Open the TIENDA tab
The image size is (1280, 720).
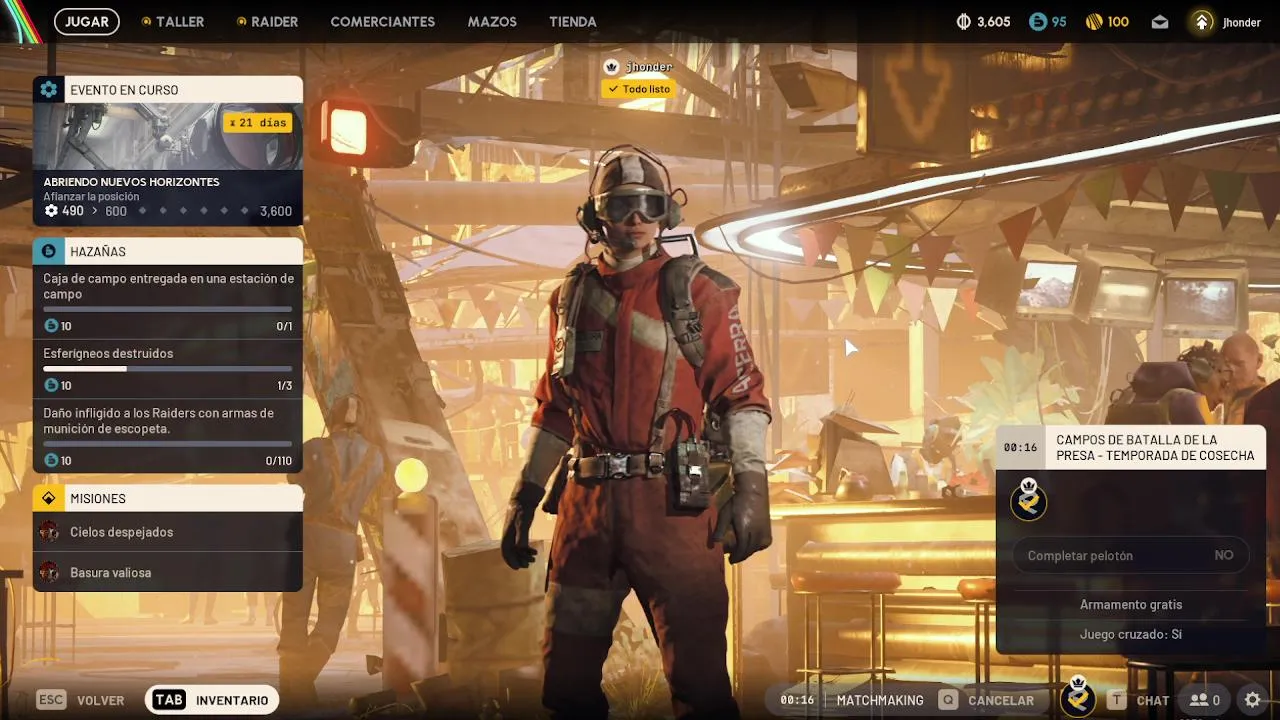[x=573, y=21]
